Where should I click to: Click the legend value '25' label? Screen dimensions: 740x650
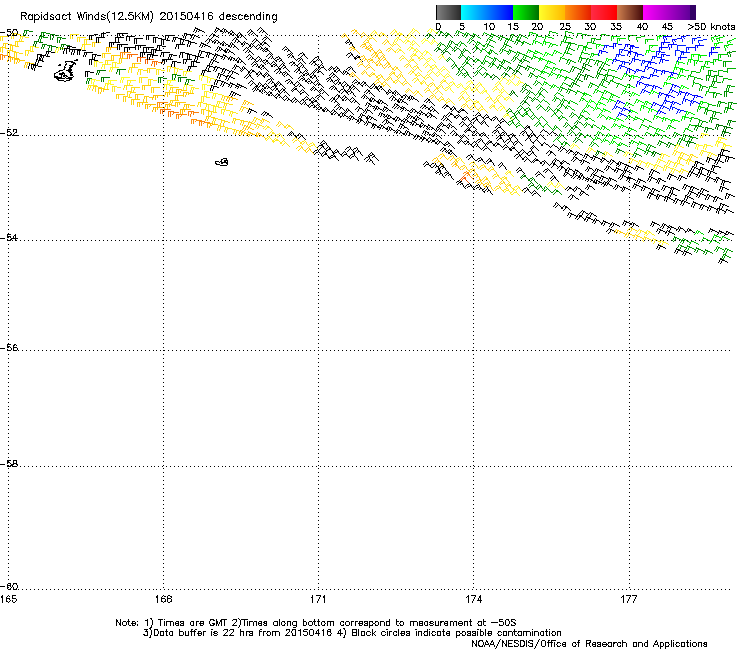[x=564, y=27]
